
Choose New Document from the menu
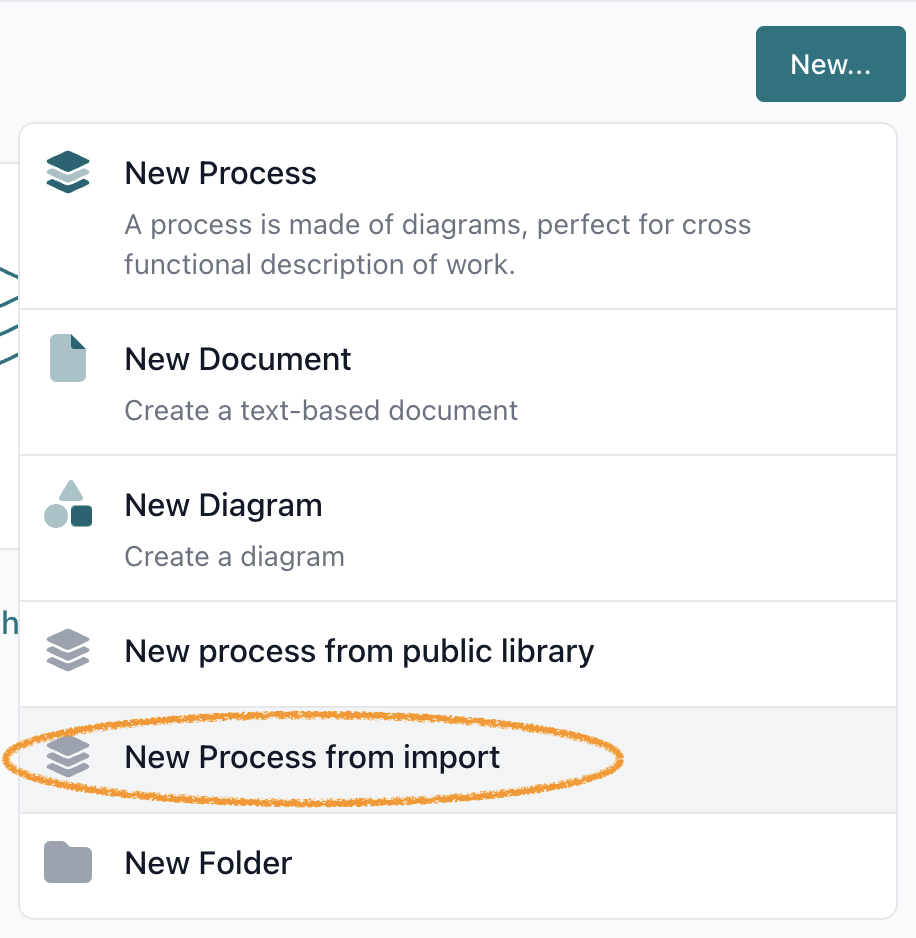coord(458,382)
